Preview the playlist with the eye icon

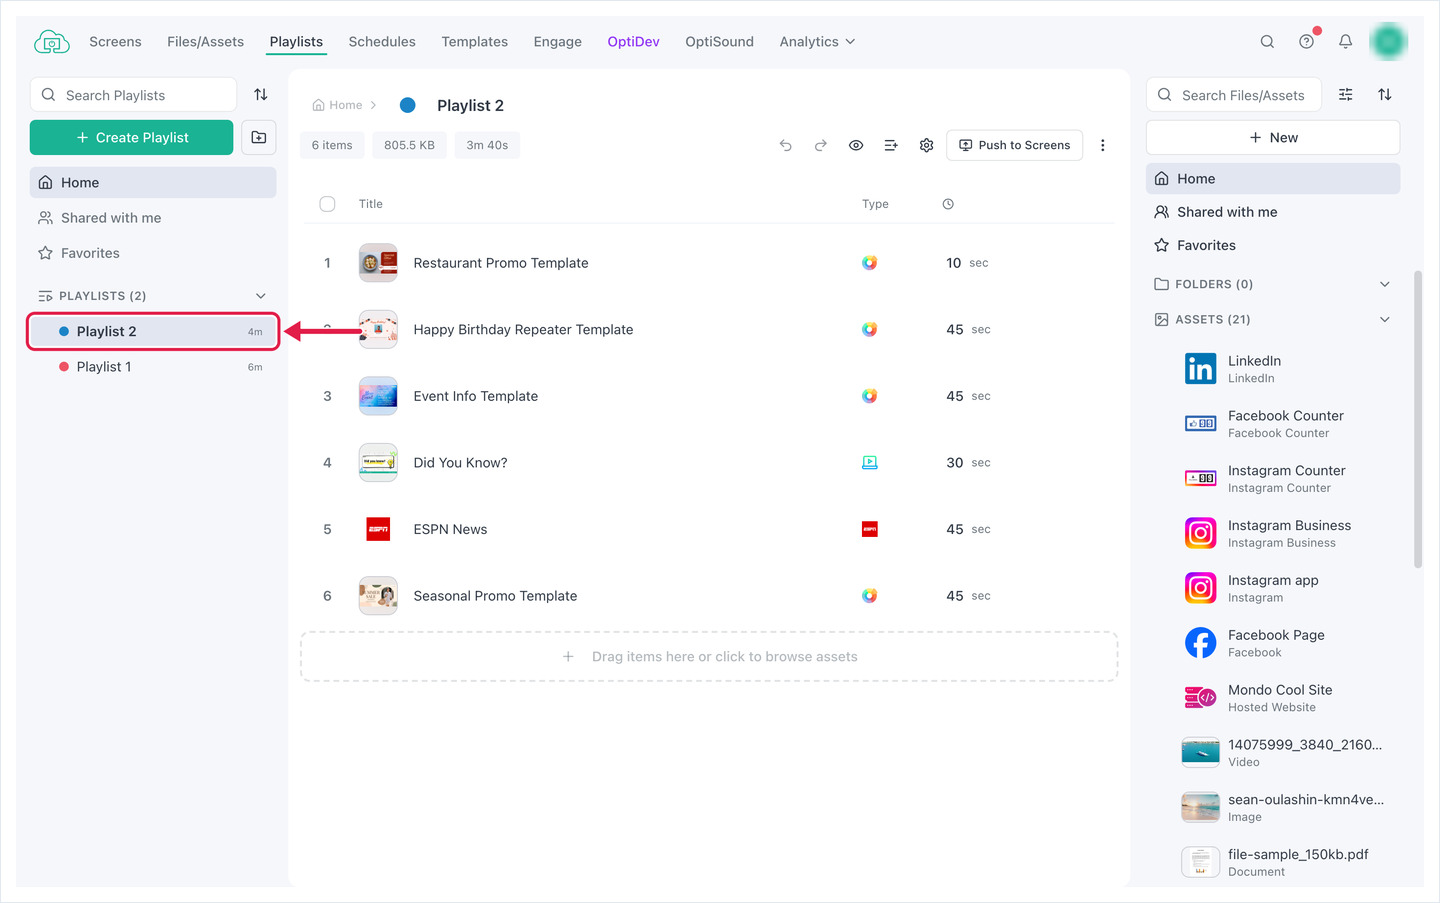click(856, 145)
